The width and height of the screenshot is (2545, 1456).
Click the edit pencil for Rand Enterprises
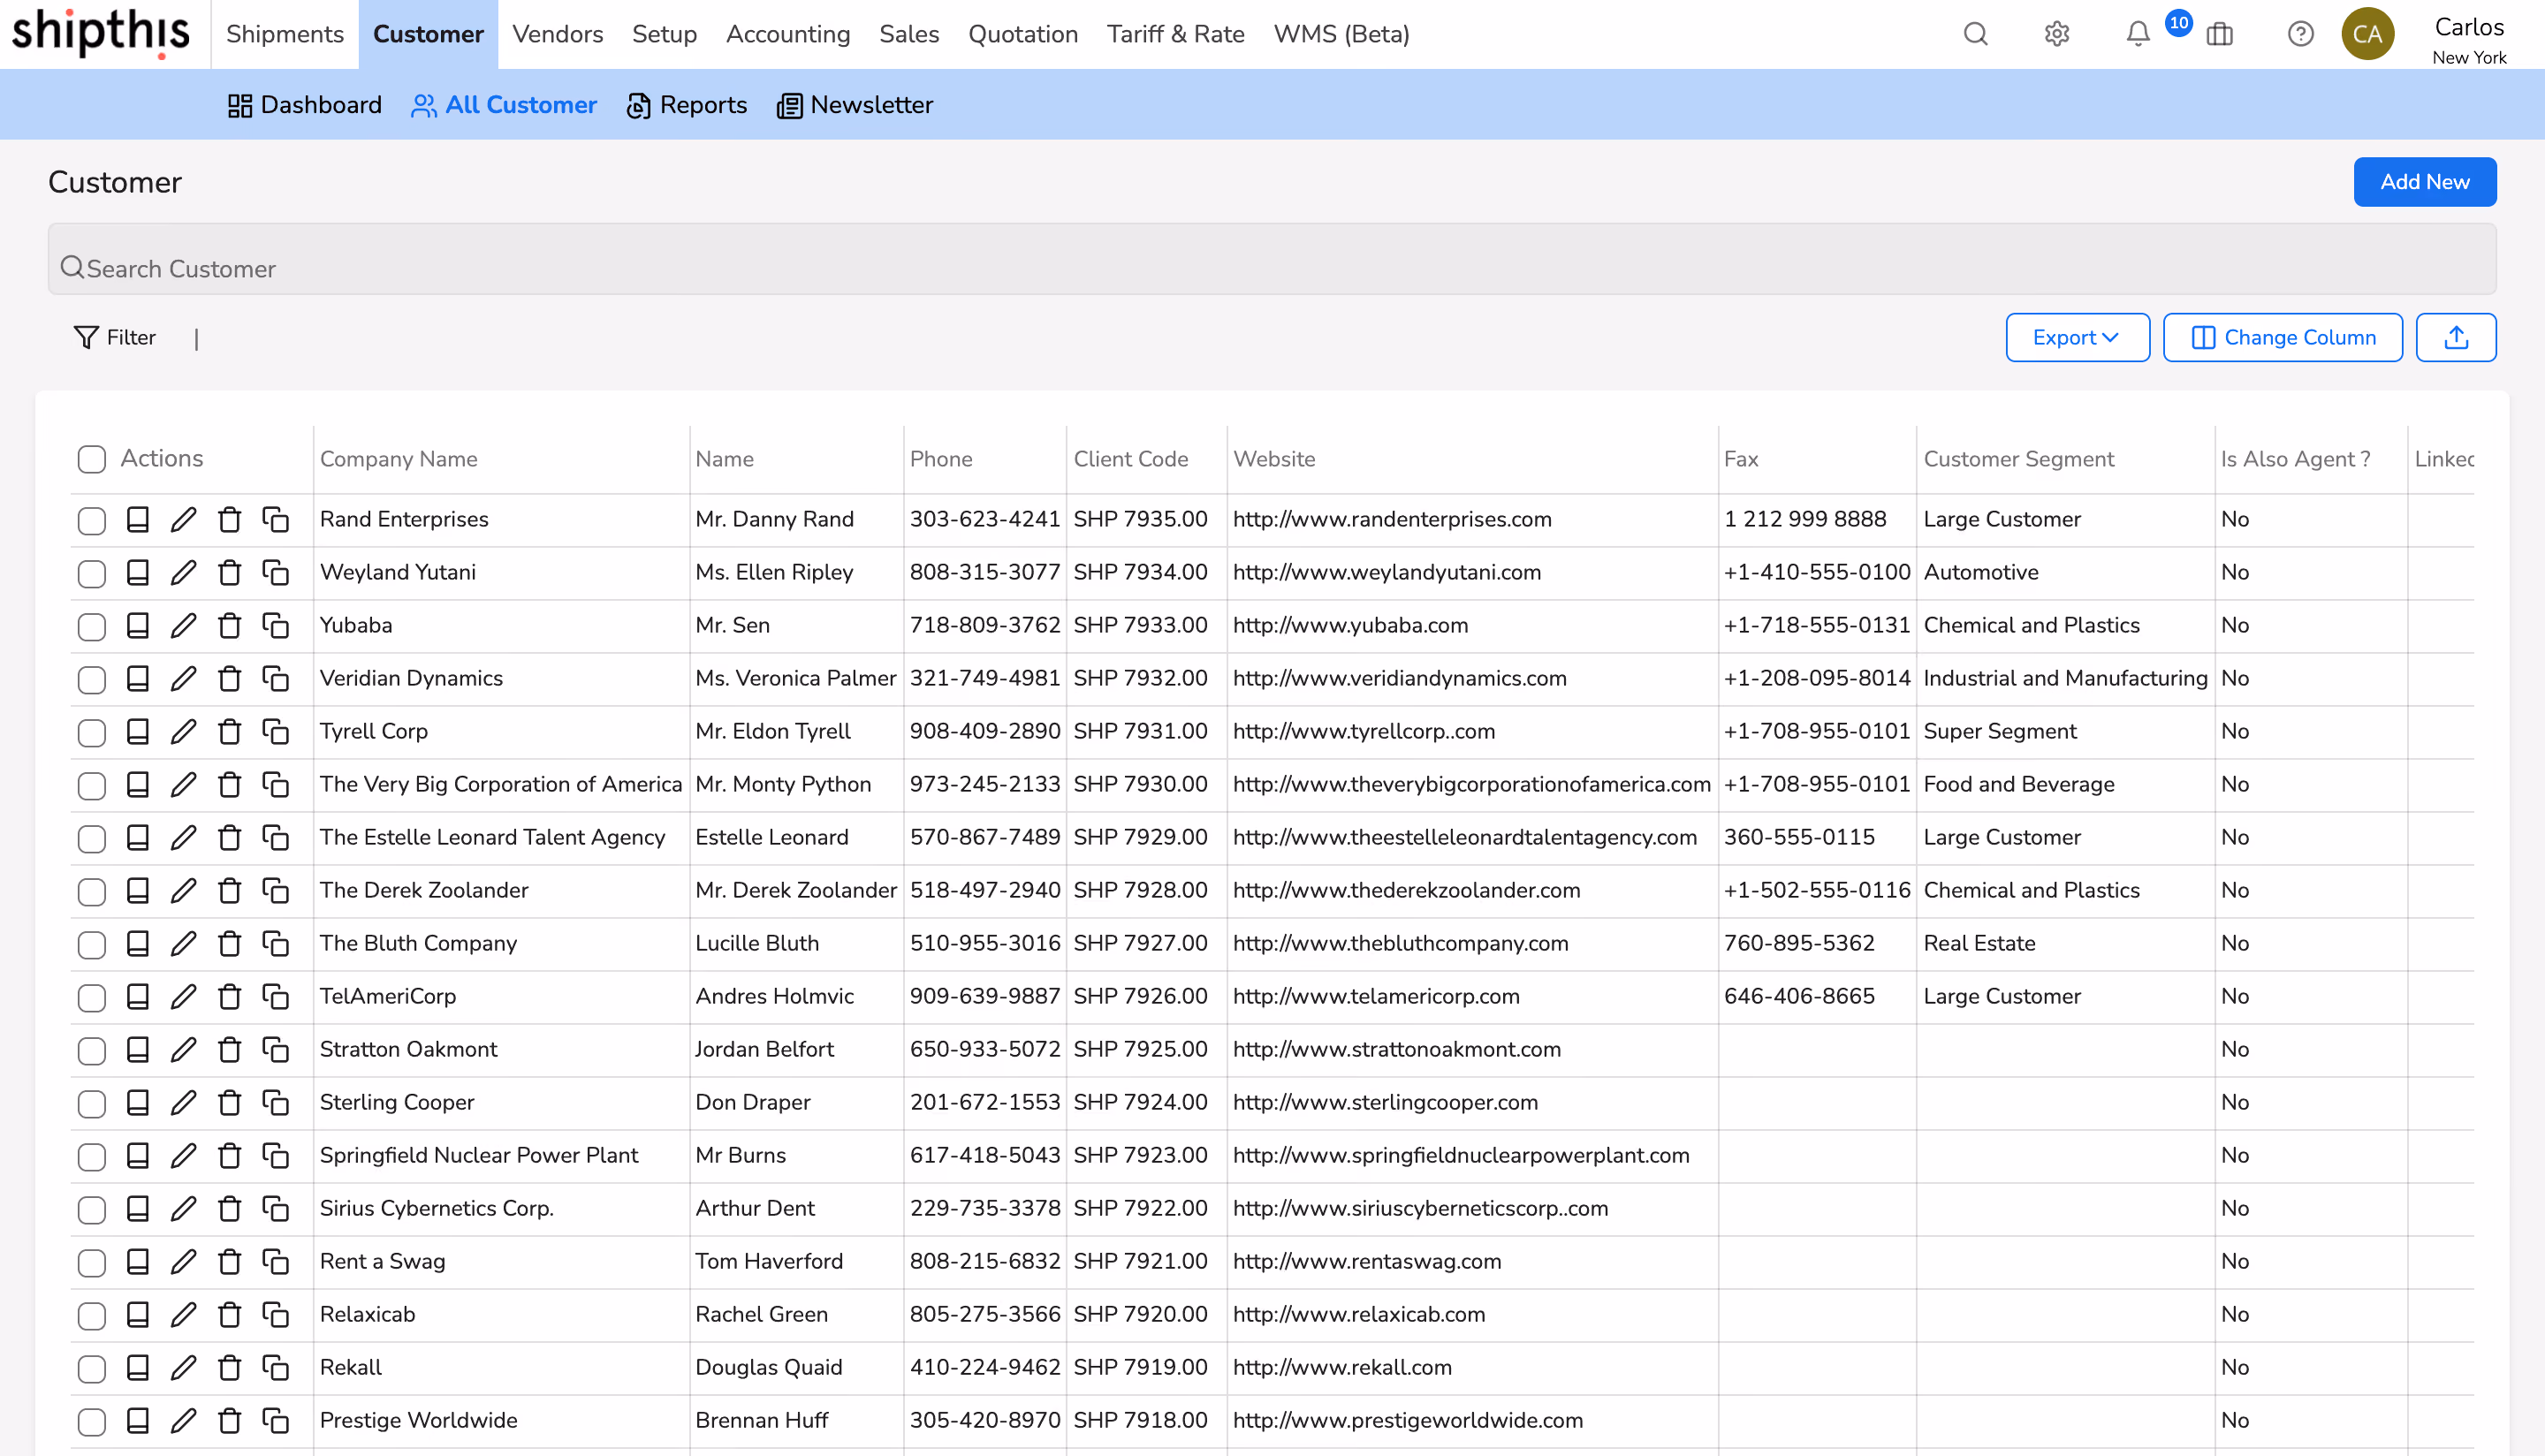183,519
